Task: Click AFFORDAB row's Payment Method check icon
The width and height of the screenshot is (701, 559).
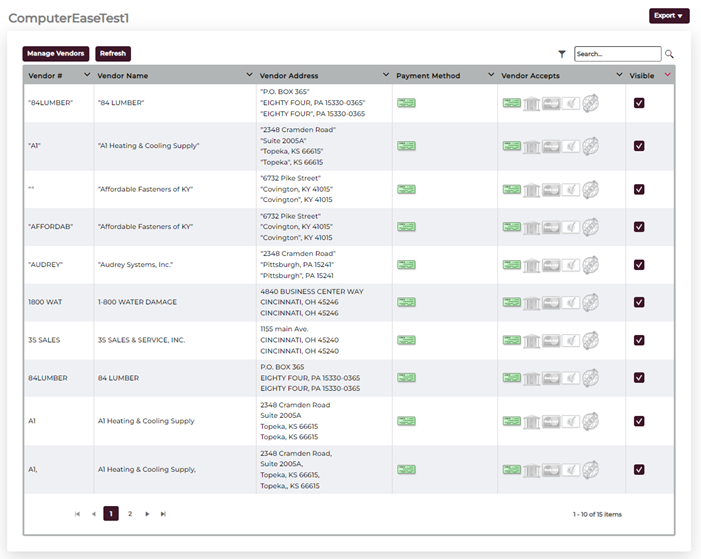Action: 406,227
